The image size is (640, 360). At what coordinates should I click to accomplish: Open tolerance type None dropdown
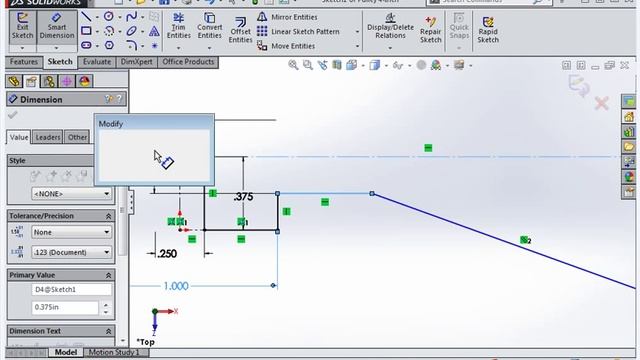point(71,232)
